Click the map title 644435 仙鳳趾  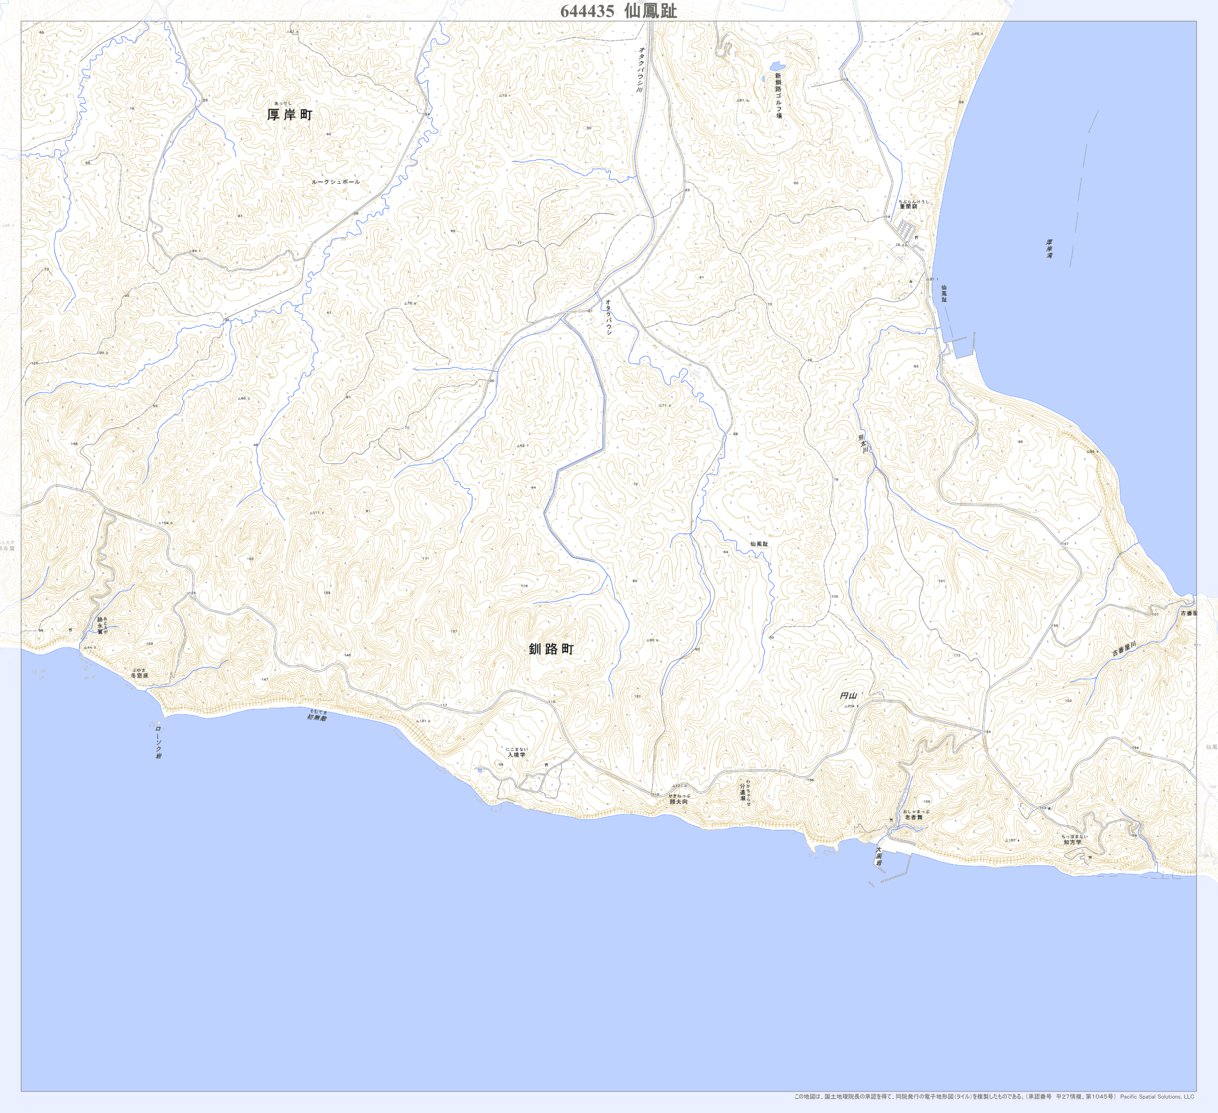(619, 10)
